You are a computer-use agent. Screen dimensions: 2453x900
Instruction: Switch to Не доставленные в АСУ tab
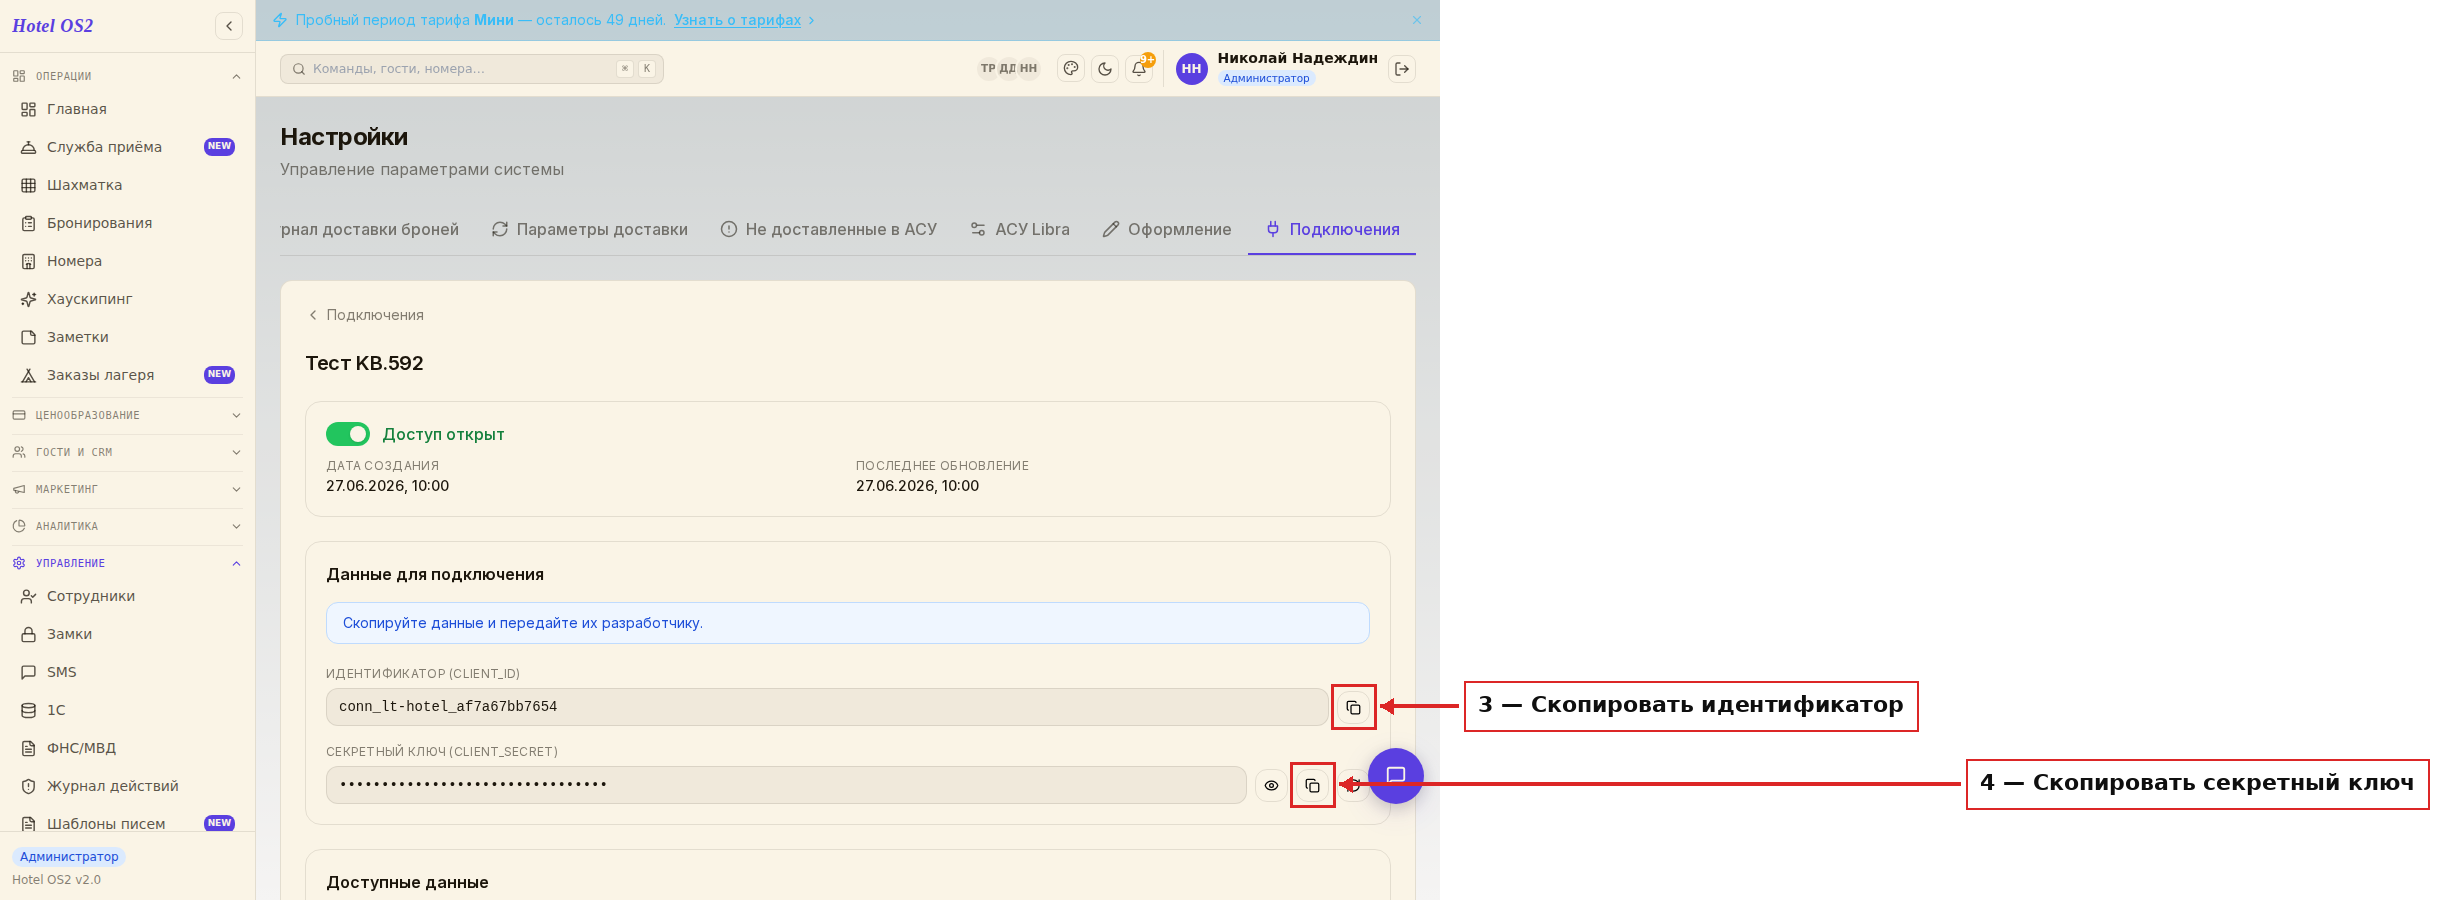click(829, 230)
